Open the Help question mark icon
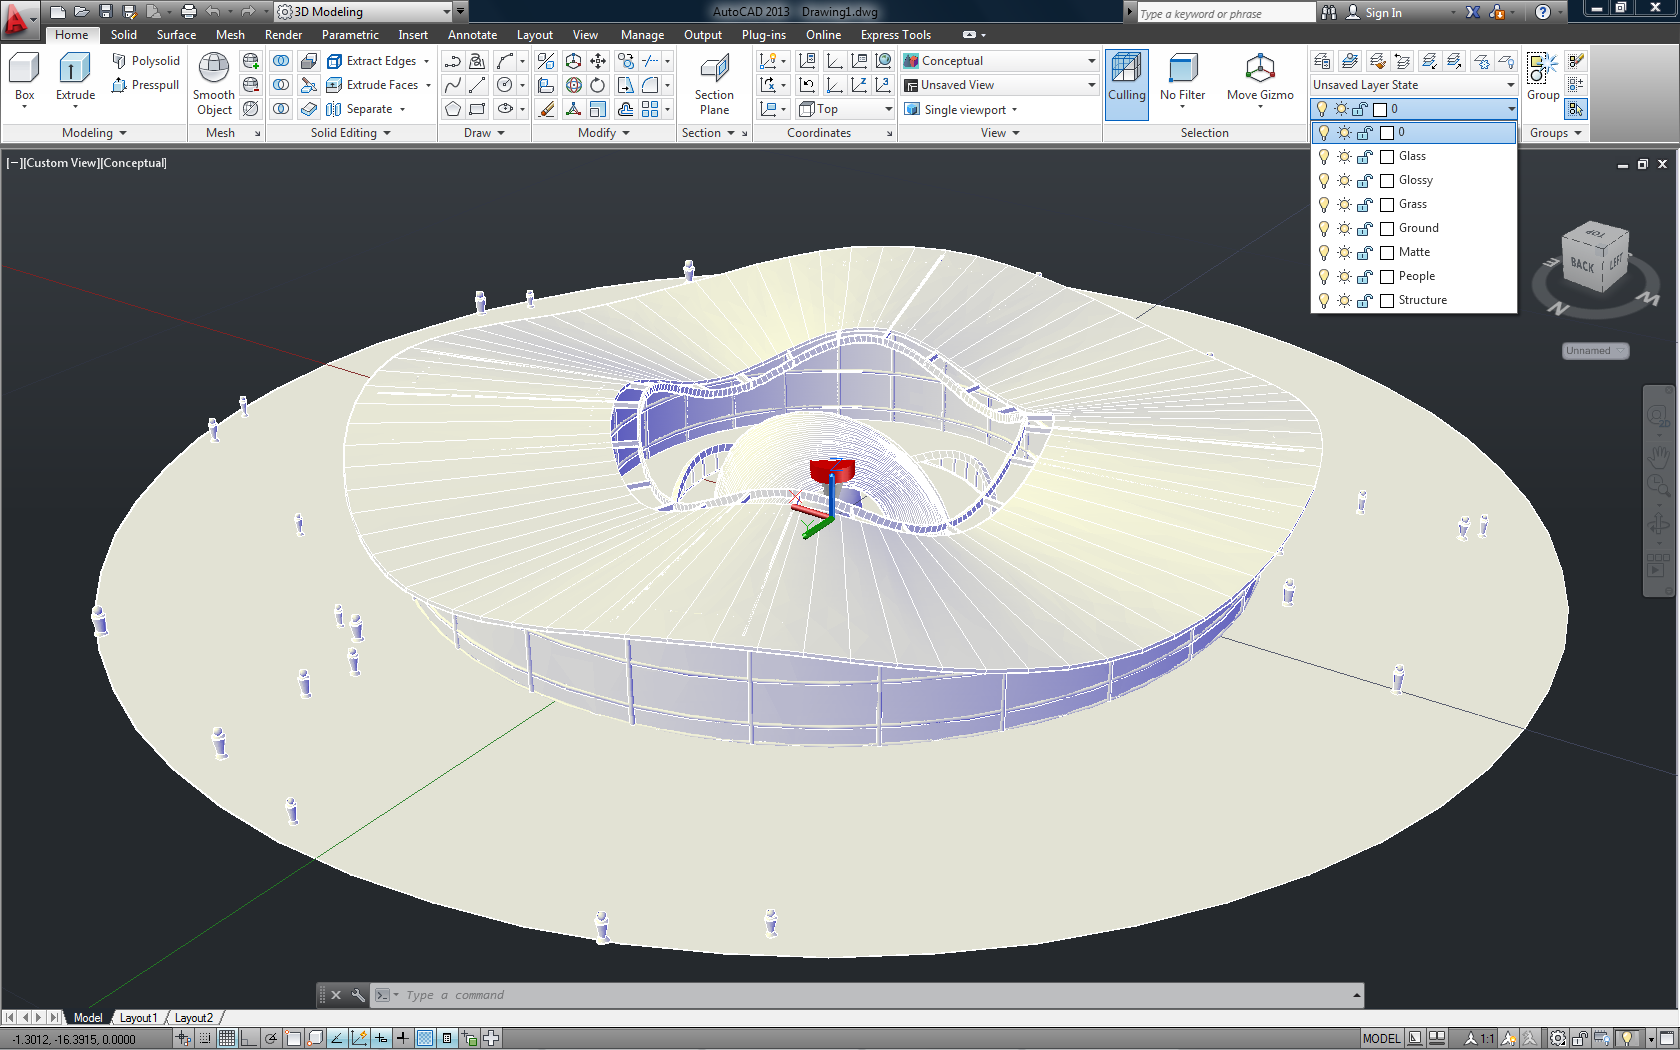This screenshot has height=1050, width=1680. tap(1543, 12)
